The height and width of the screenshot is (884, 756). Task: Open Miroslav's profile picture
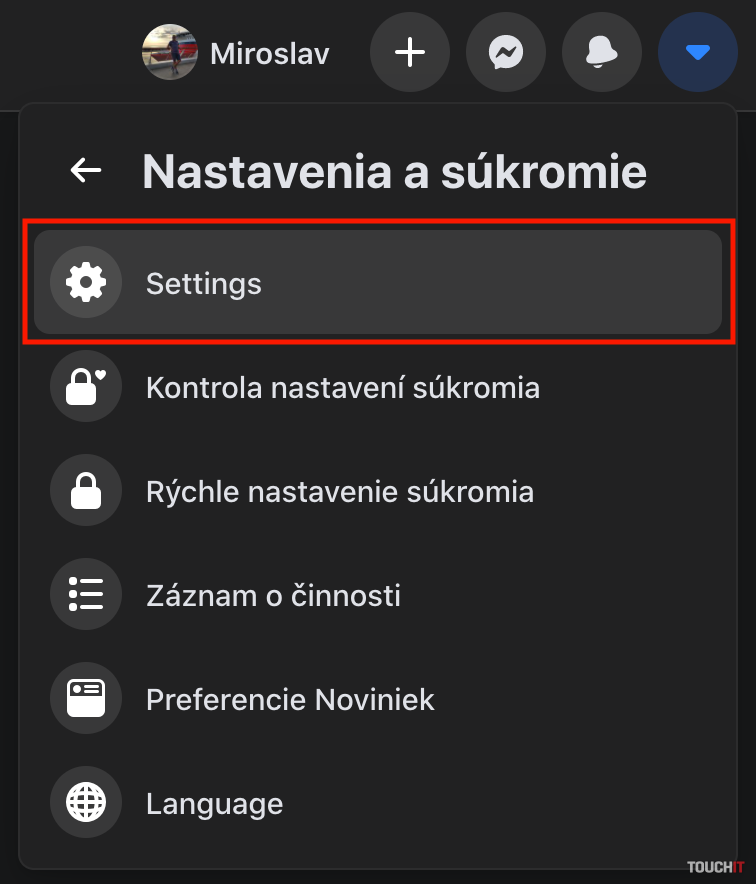pyautogui.click(x=170, y=53)
